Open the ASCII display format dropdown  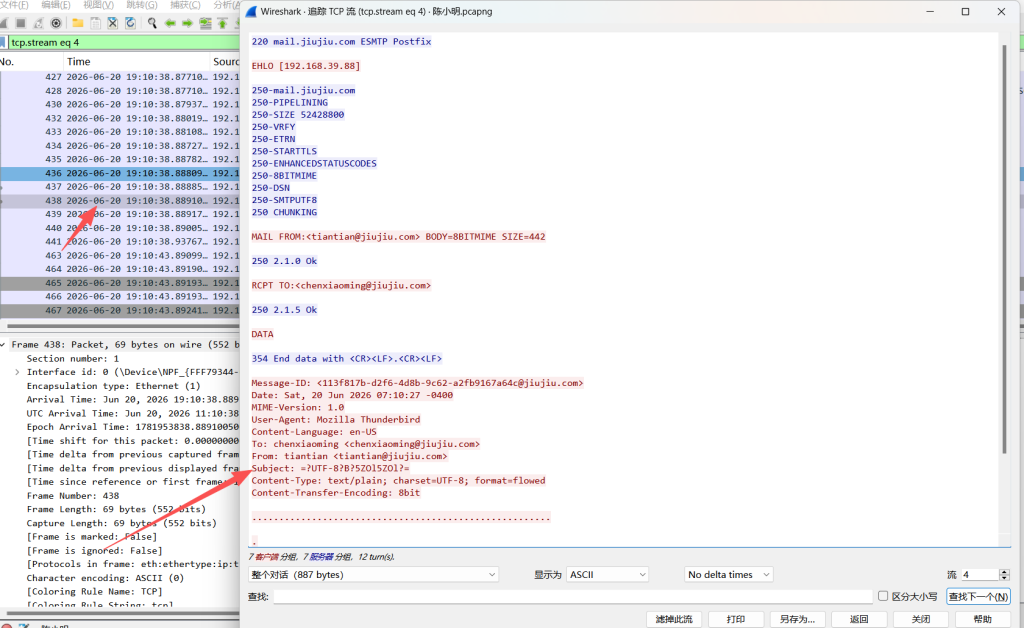pyautogui.click(x=607, y=574)
